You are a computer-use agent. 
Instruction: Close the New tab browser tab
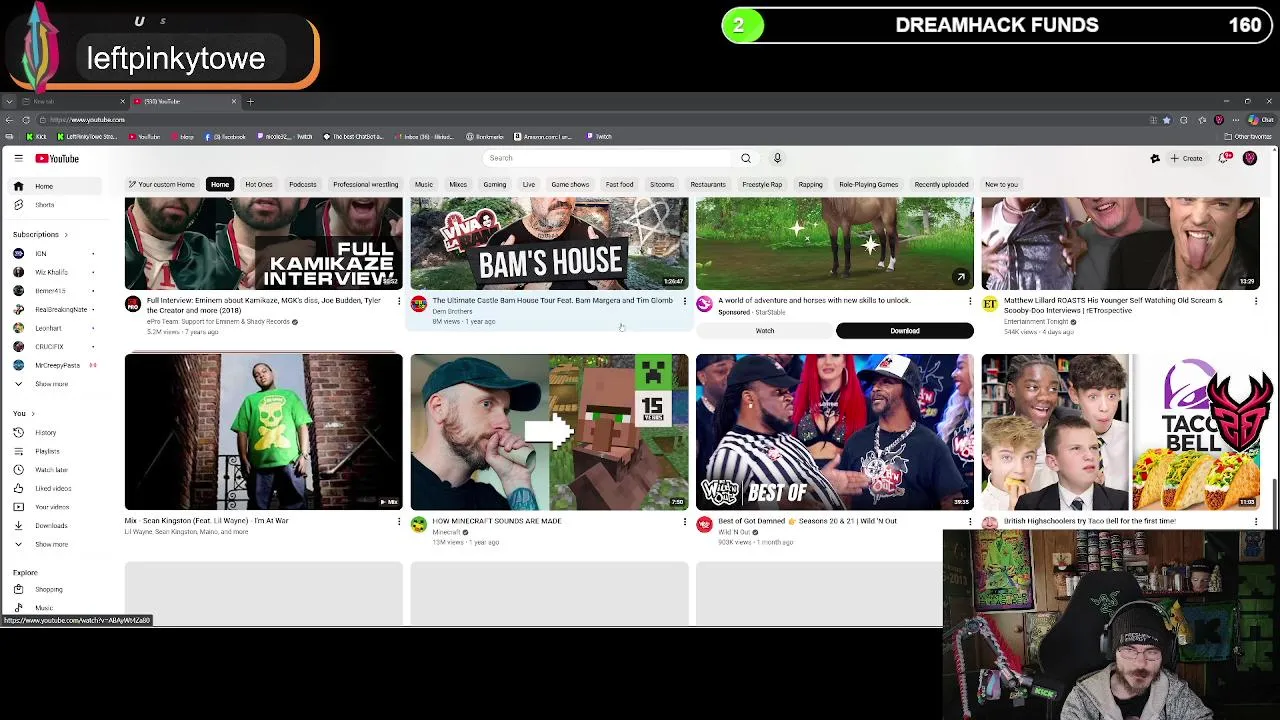[x=122, y=101]
